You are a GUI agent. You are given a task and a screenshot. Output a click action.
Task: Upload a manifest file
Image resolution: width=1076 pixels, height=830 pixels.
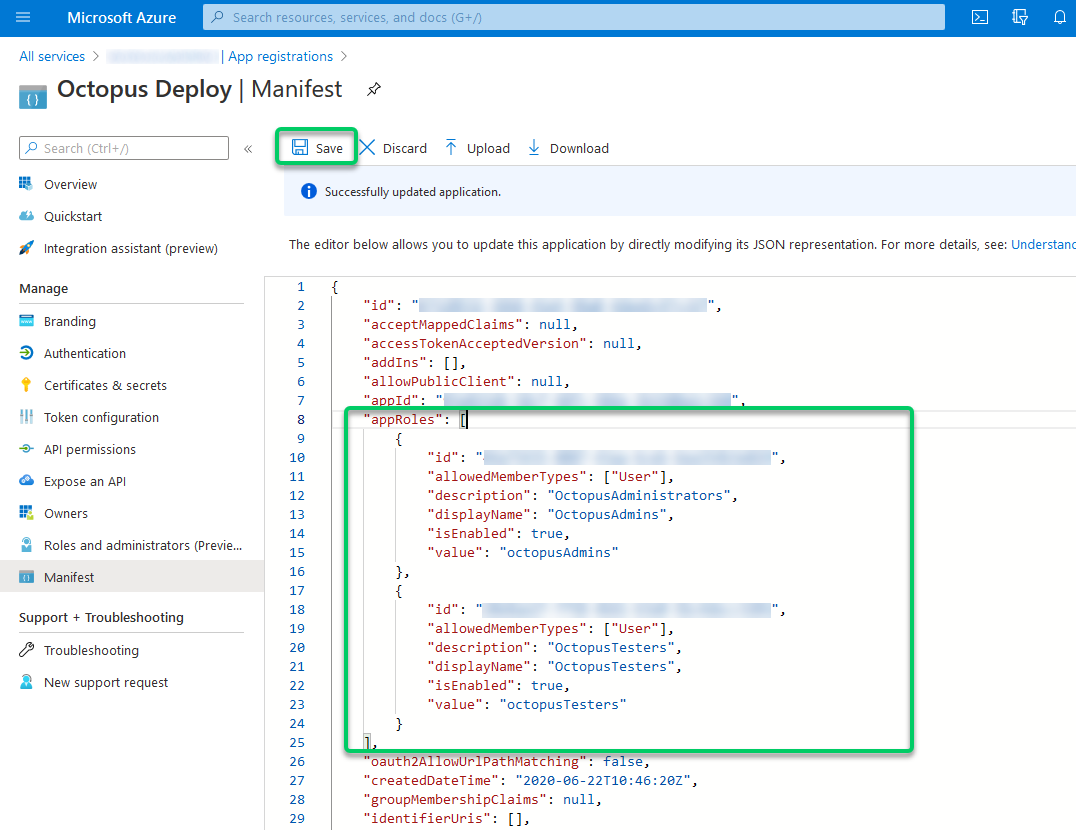click(x=477, y=147)
